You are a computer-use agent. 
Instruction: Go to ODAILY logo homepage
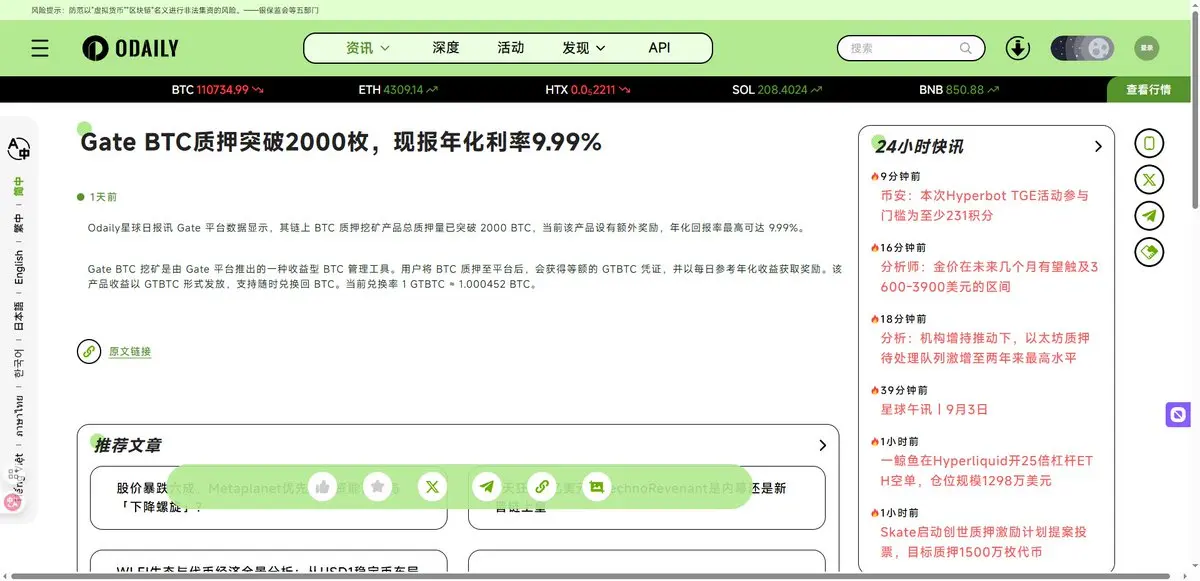(130, 48)
